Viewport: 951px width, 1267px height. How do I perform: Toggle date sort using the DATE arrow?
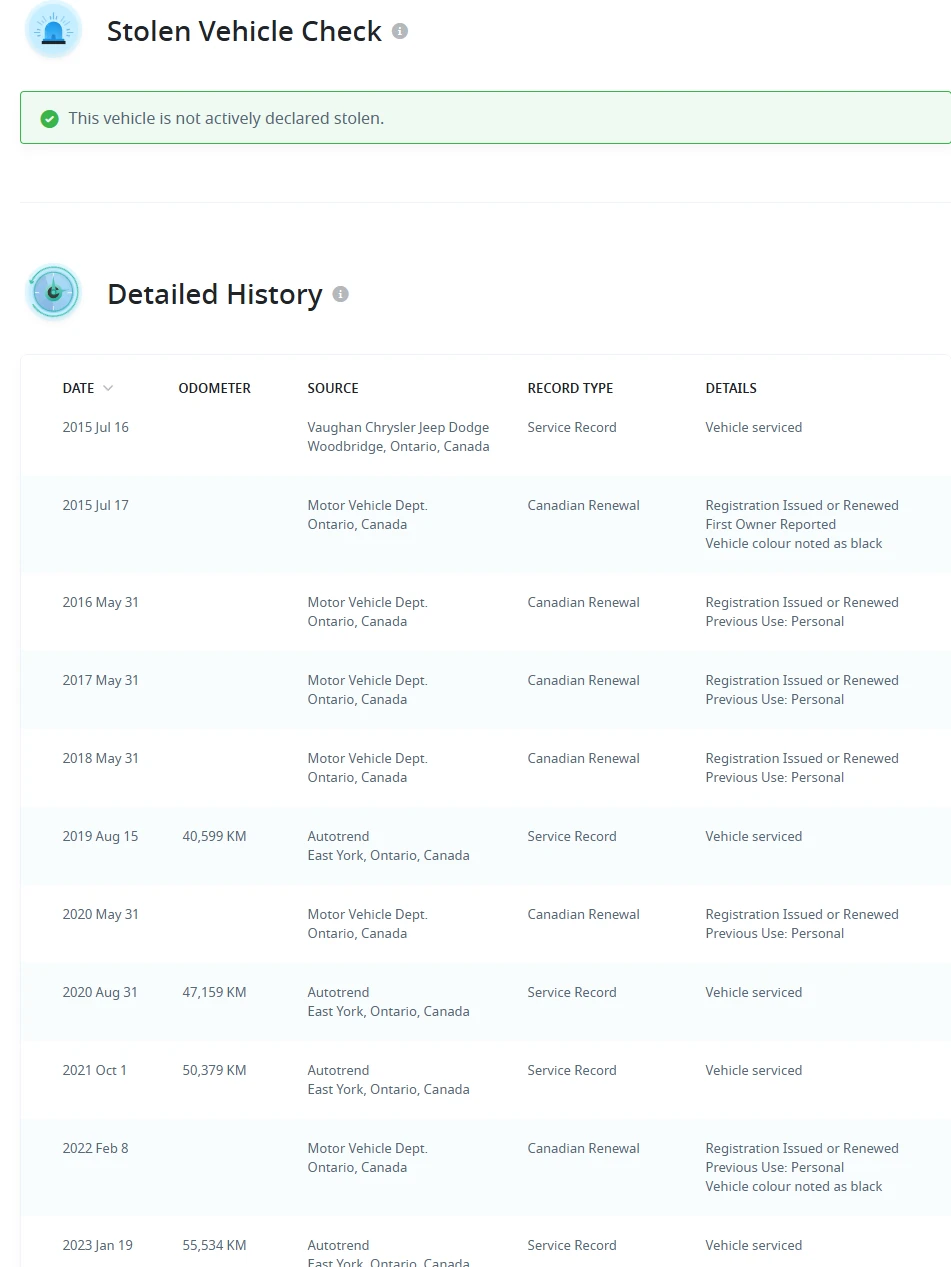pos(108,388)
